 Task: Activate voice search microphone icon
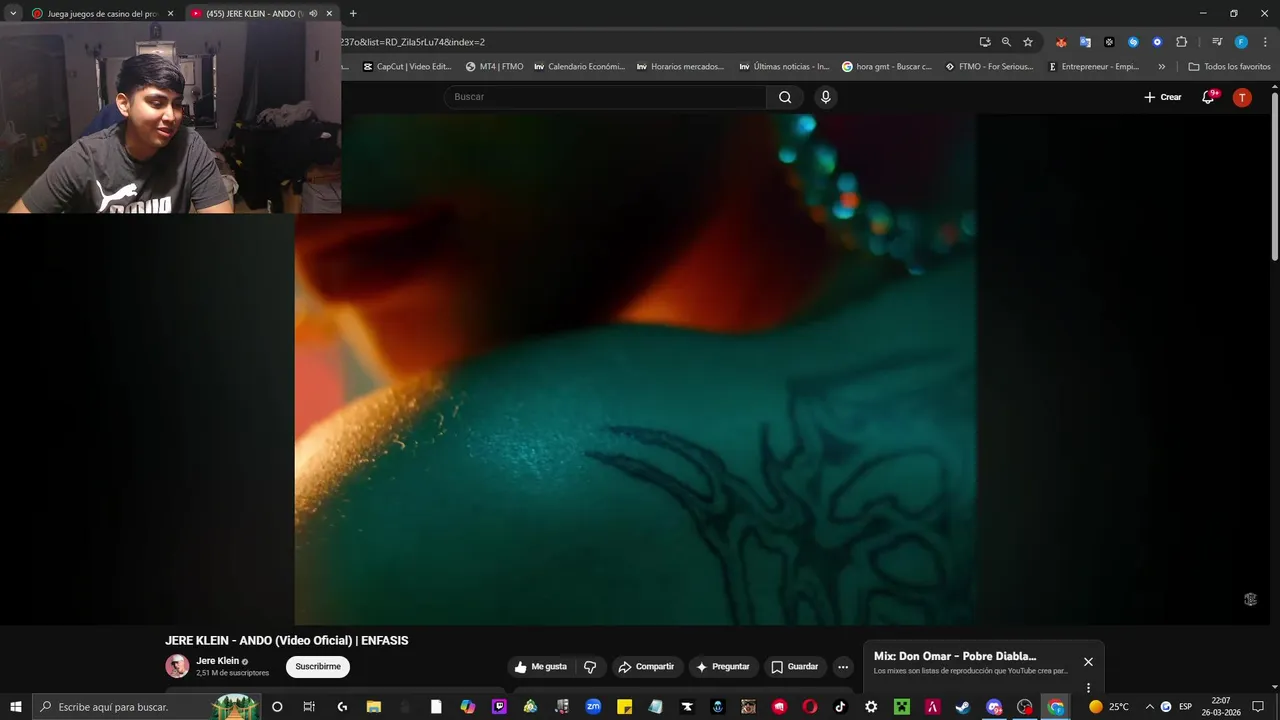tap(825, 97)
